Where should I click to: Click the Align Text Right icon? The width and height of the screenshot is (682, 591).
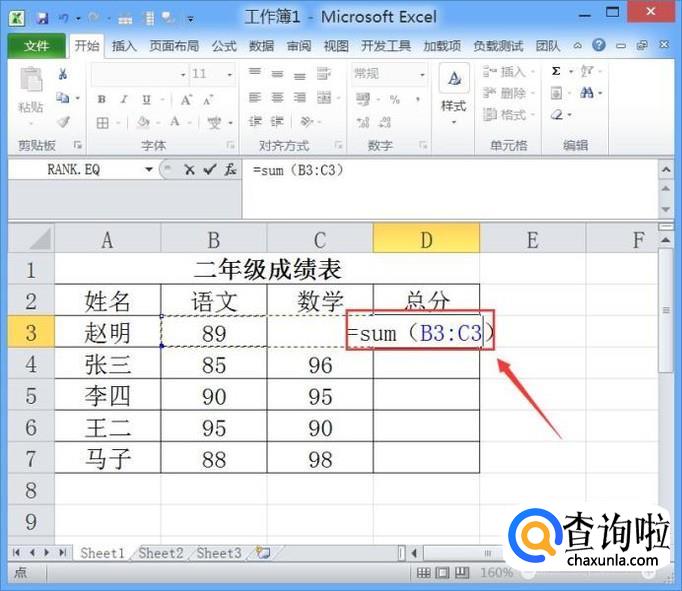300,97
